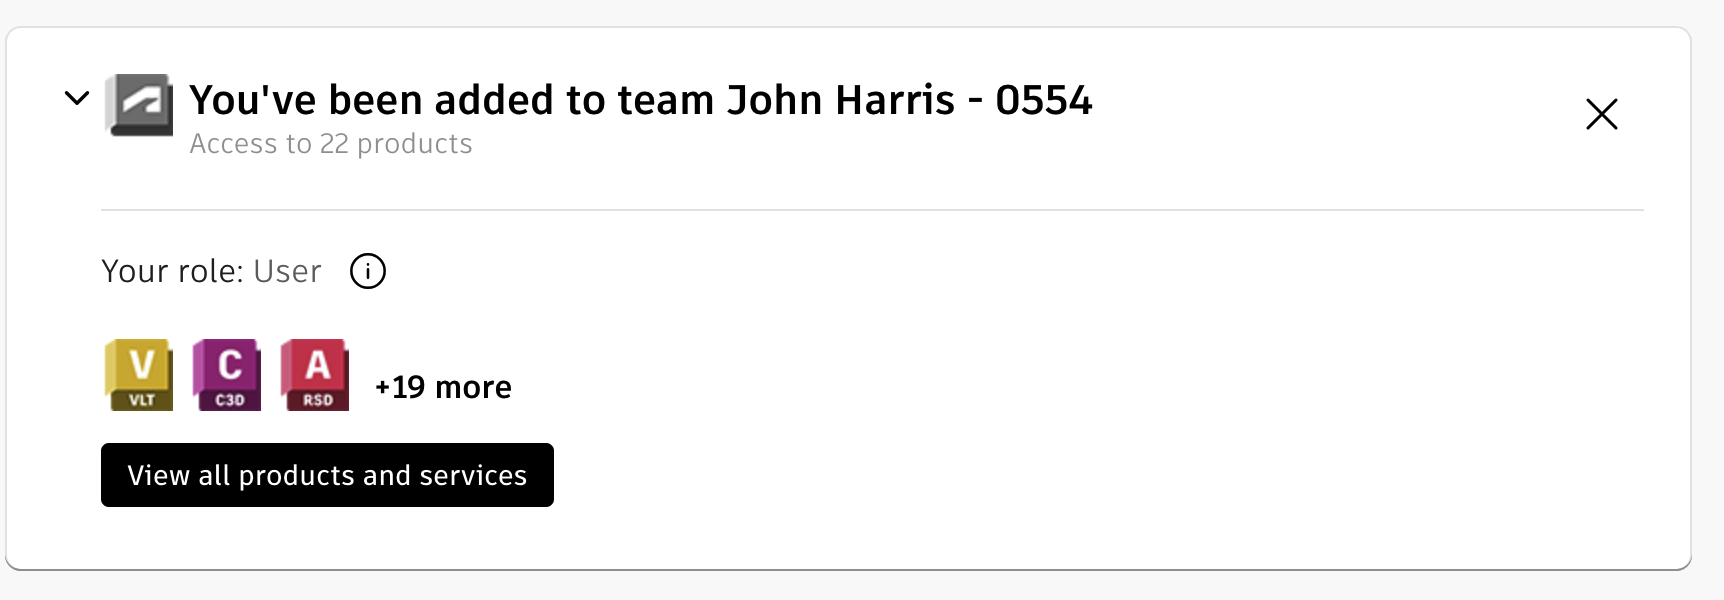
Task: Collapse the team notification with the chevron
Action: [x=77, y=98]
